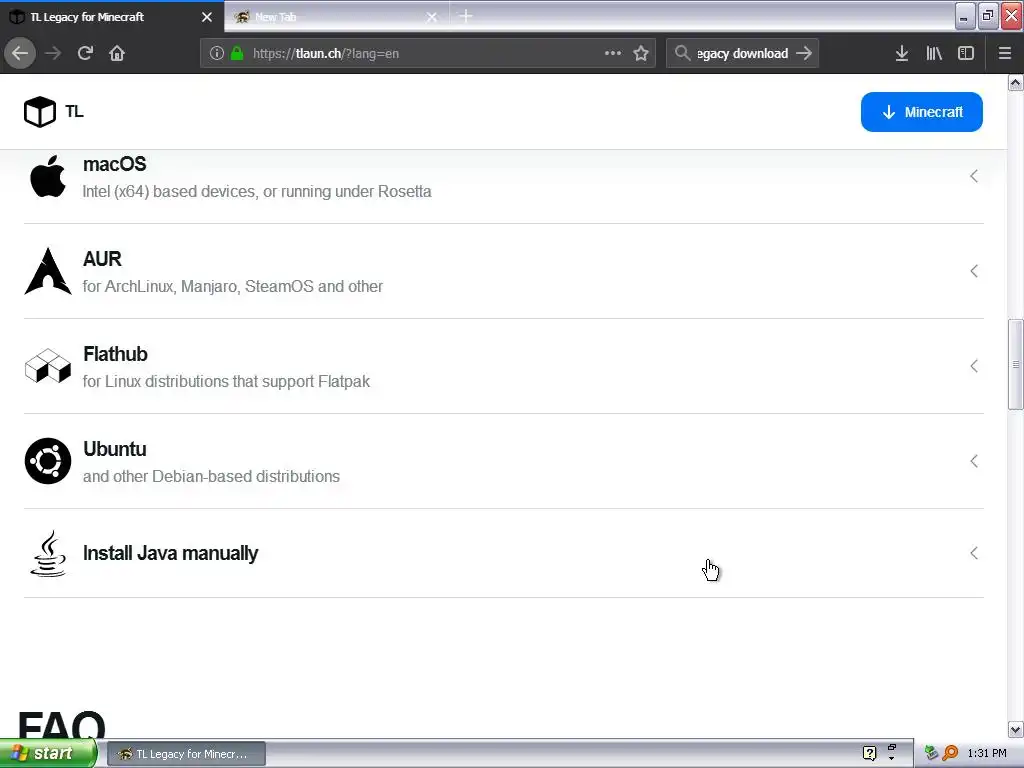1024x768 pixels.
Task: Expand the AUR row chevron
Action: 974,271
